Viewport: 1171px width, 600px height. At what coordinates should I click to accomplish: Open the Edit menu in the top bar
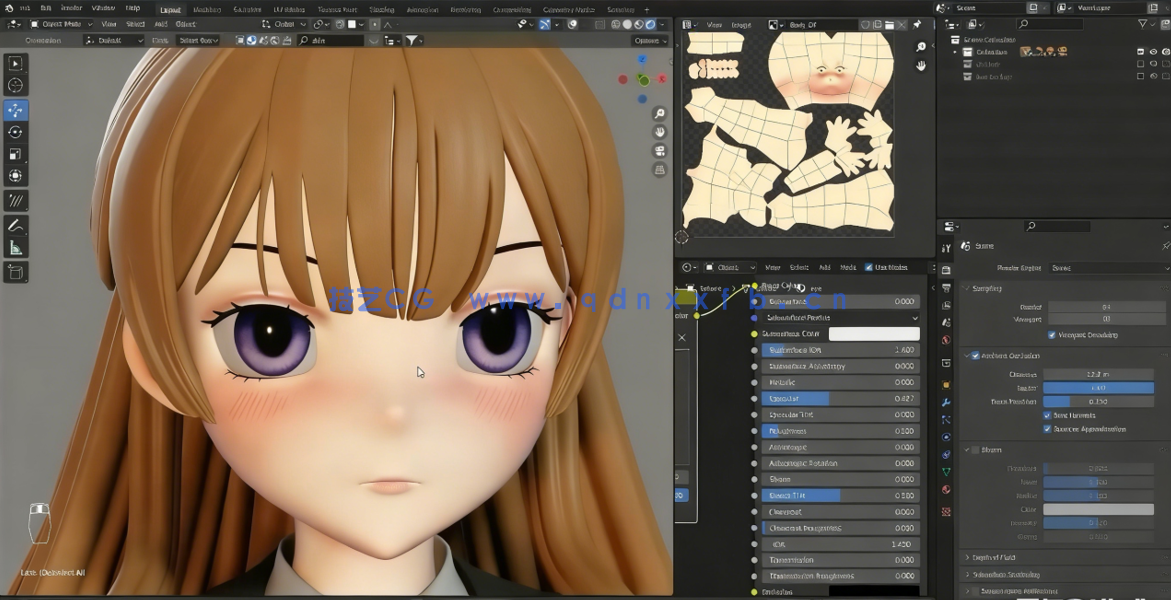45,7
